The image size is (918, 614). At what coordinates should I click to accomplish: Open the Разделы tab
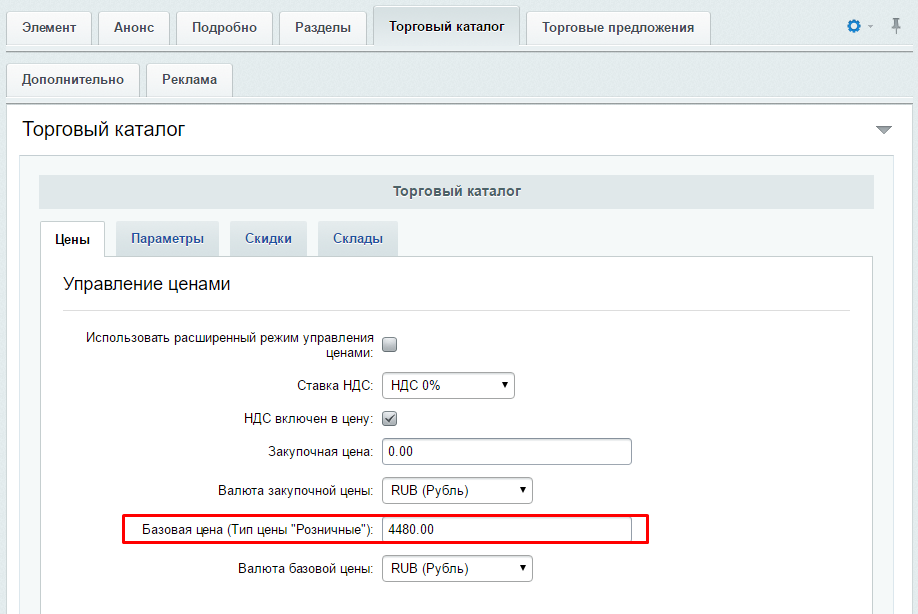pyautogui.click(x=323, y=28)
